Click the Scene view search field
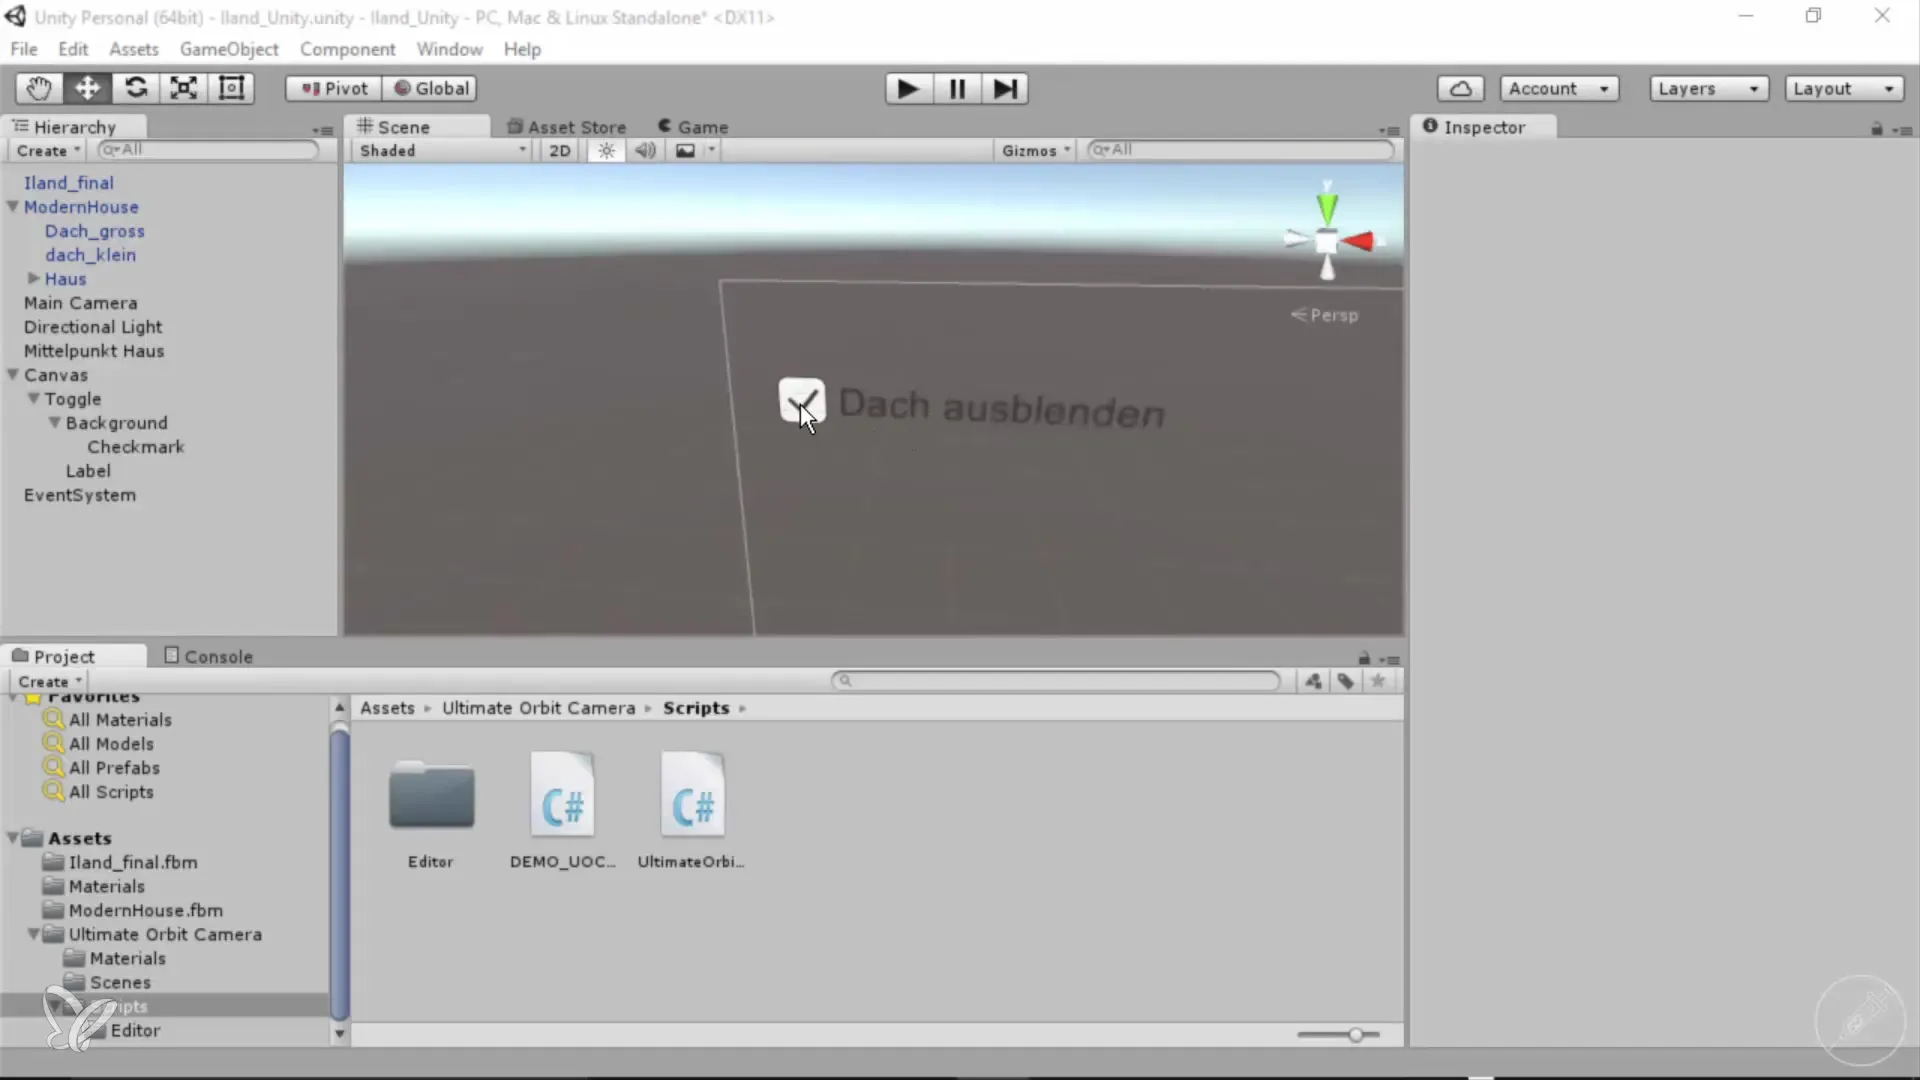The image size is (1920, 1080). pos(1240,149)
